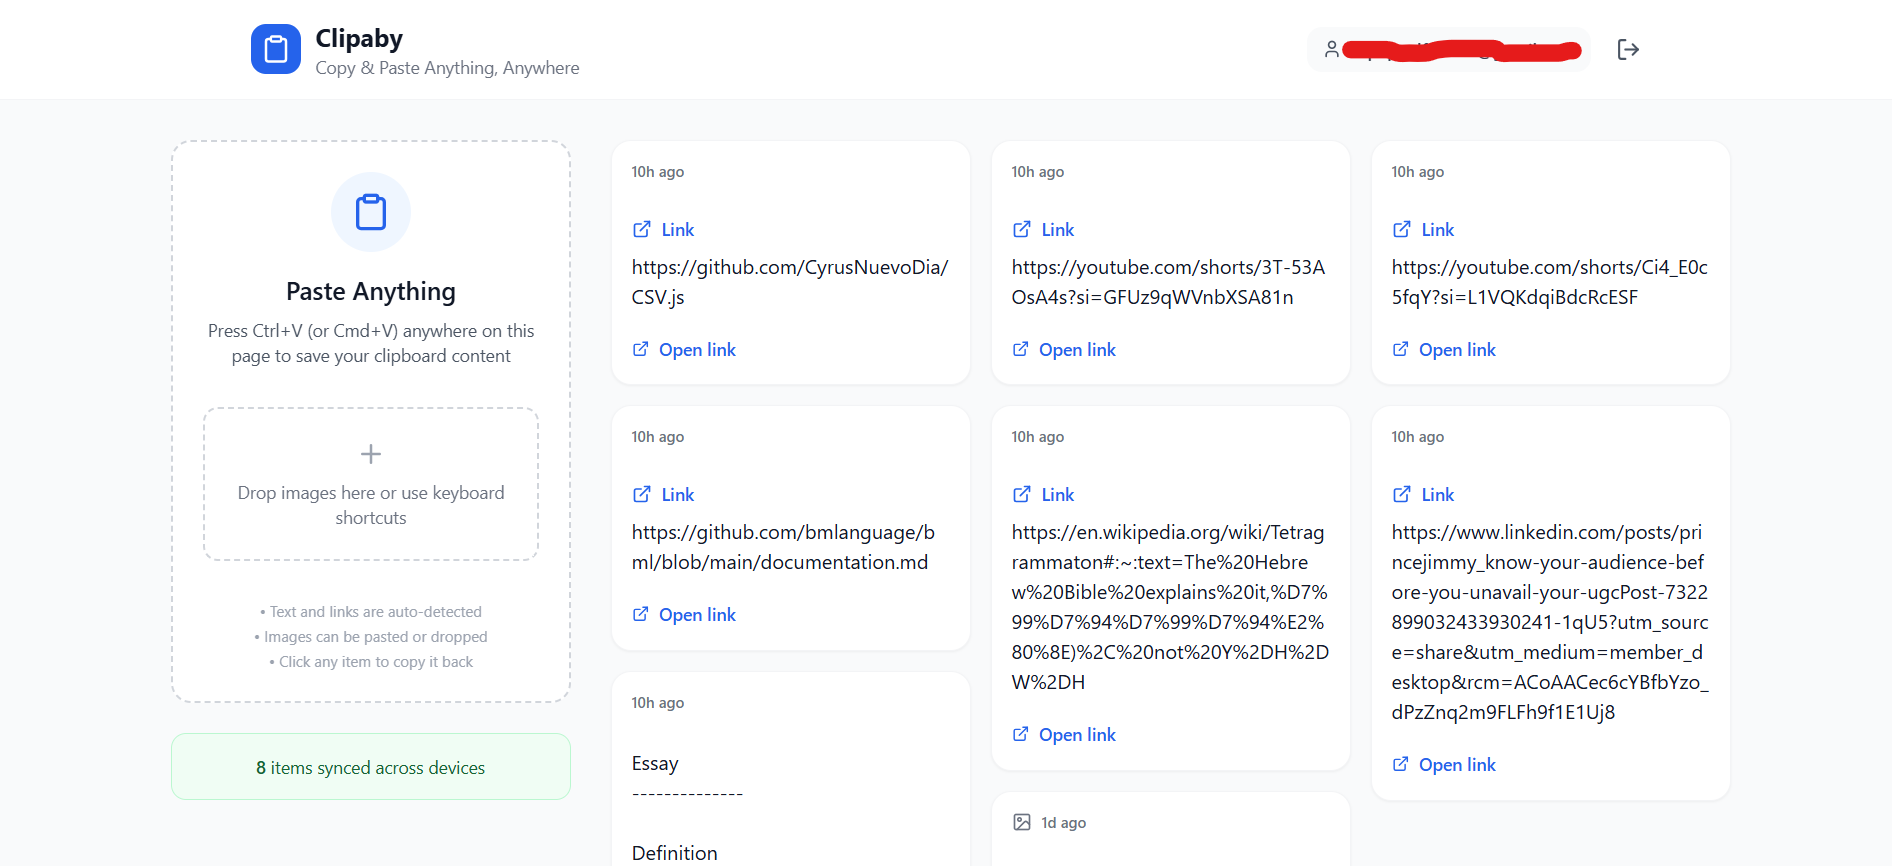Click 'Text and links are auto-detected' hint
The image size is (1892, 866).
371,611
